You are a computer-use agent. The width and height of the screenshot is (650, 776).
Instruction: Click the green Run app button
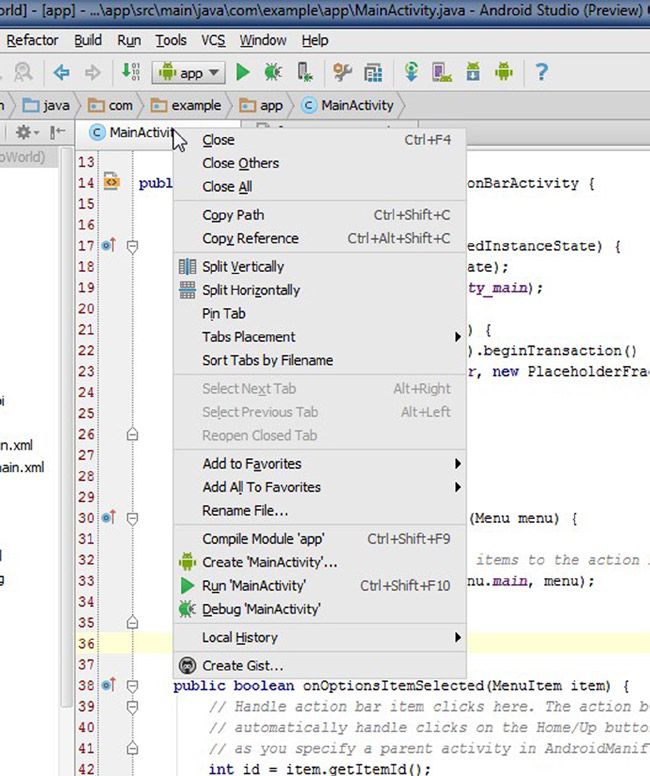tap(243, 73)
